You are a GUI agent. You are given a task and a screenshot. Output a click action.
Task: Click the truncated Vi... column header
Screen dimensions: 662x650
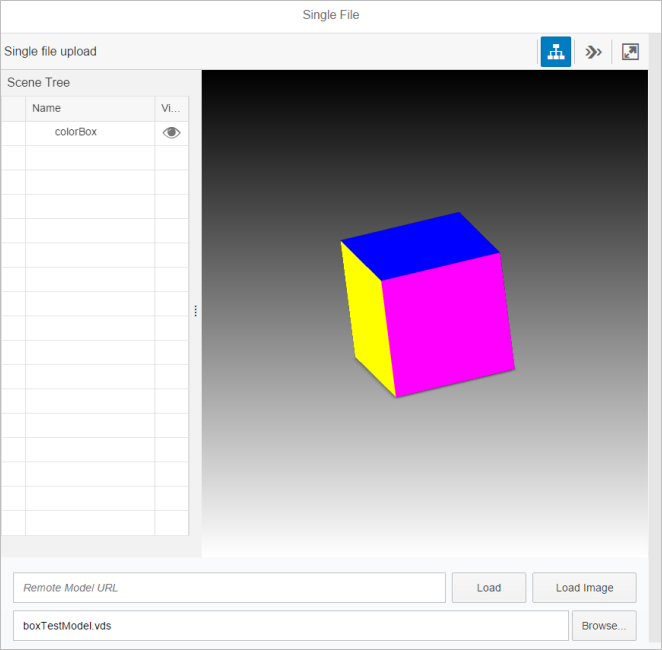pos(170,108)
